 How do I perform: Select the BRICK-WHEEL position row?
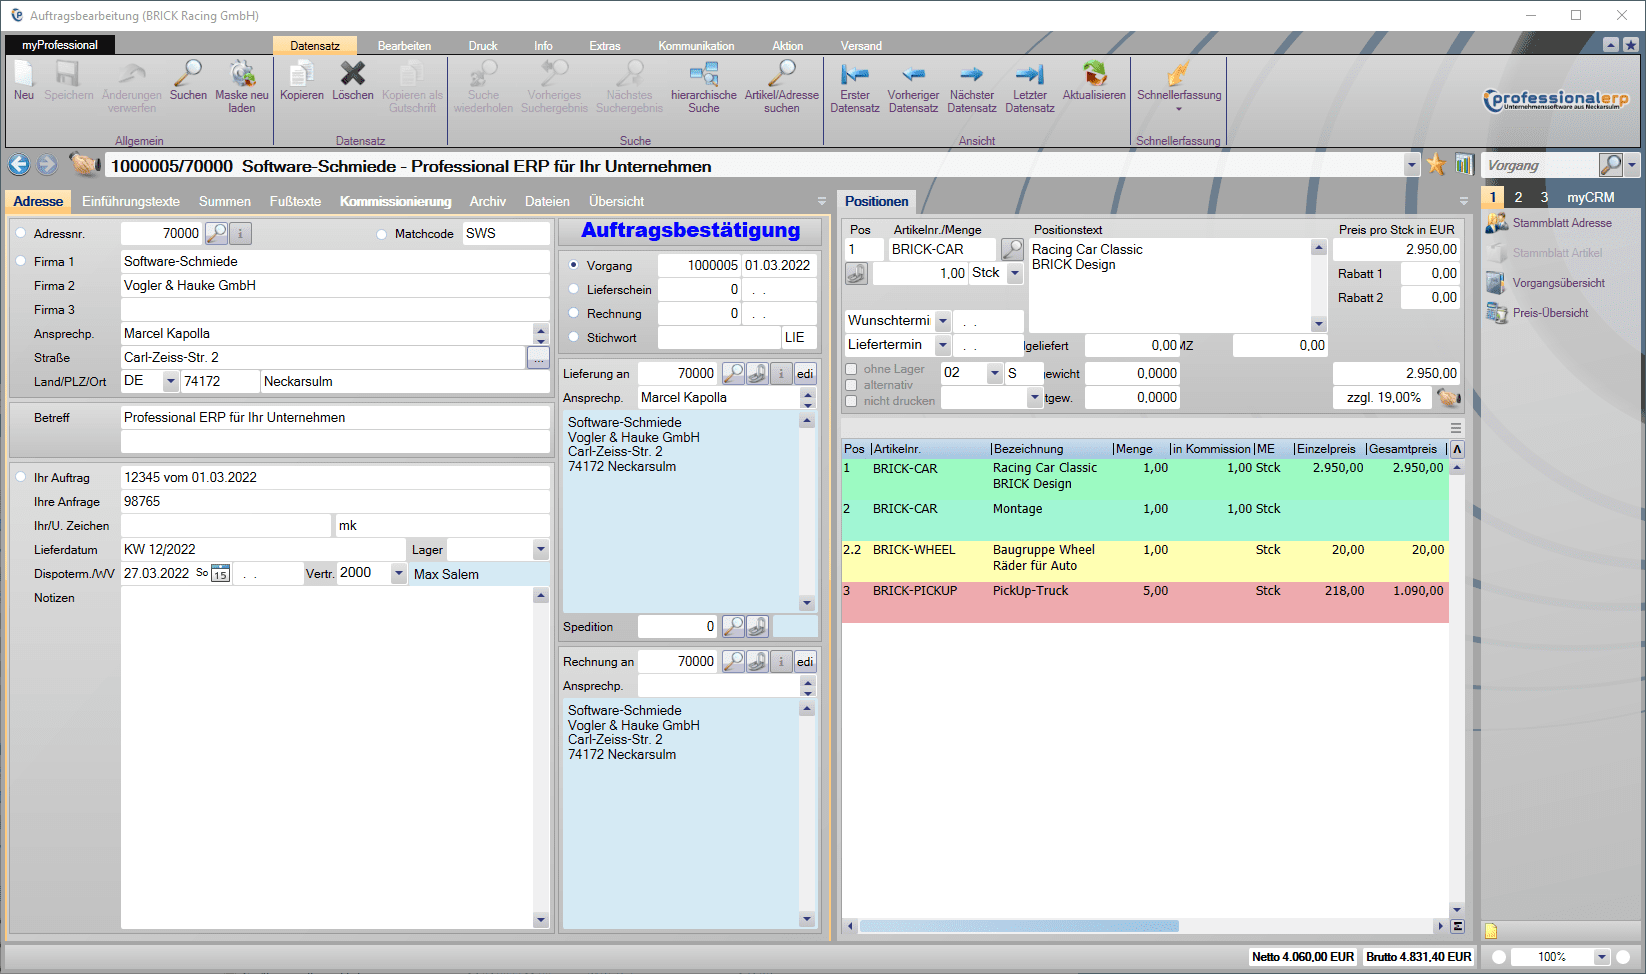tap(1145, 561)
